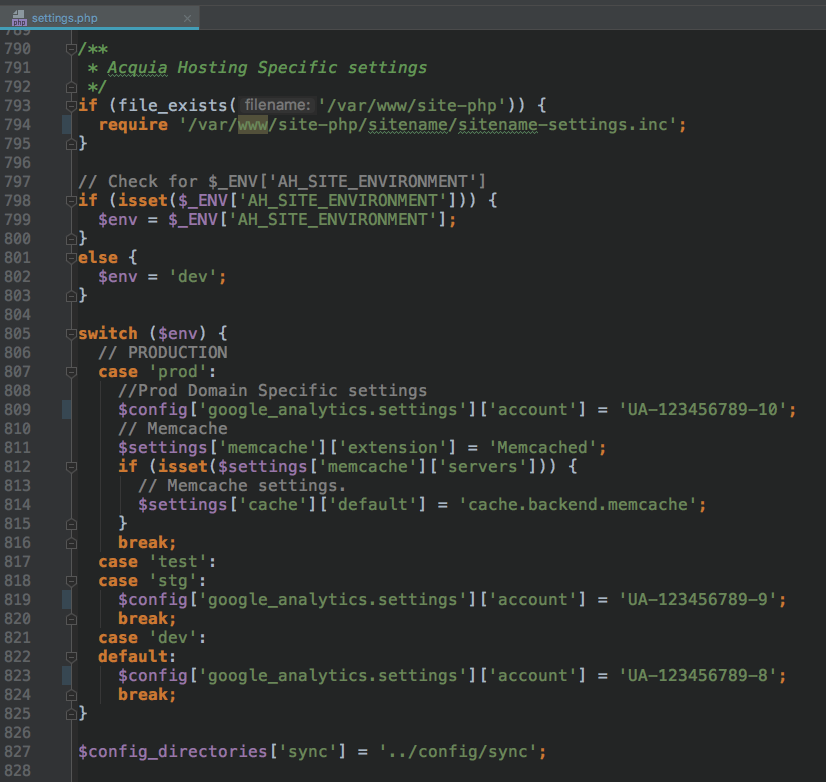Click the '// Memcache settings.' comment
Viewport: 826px width, 782px height.
[x=242, y=486]
